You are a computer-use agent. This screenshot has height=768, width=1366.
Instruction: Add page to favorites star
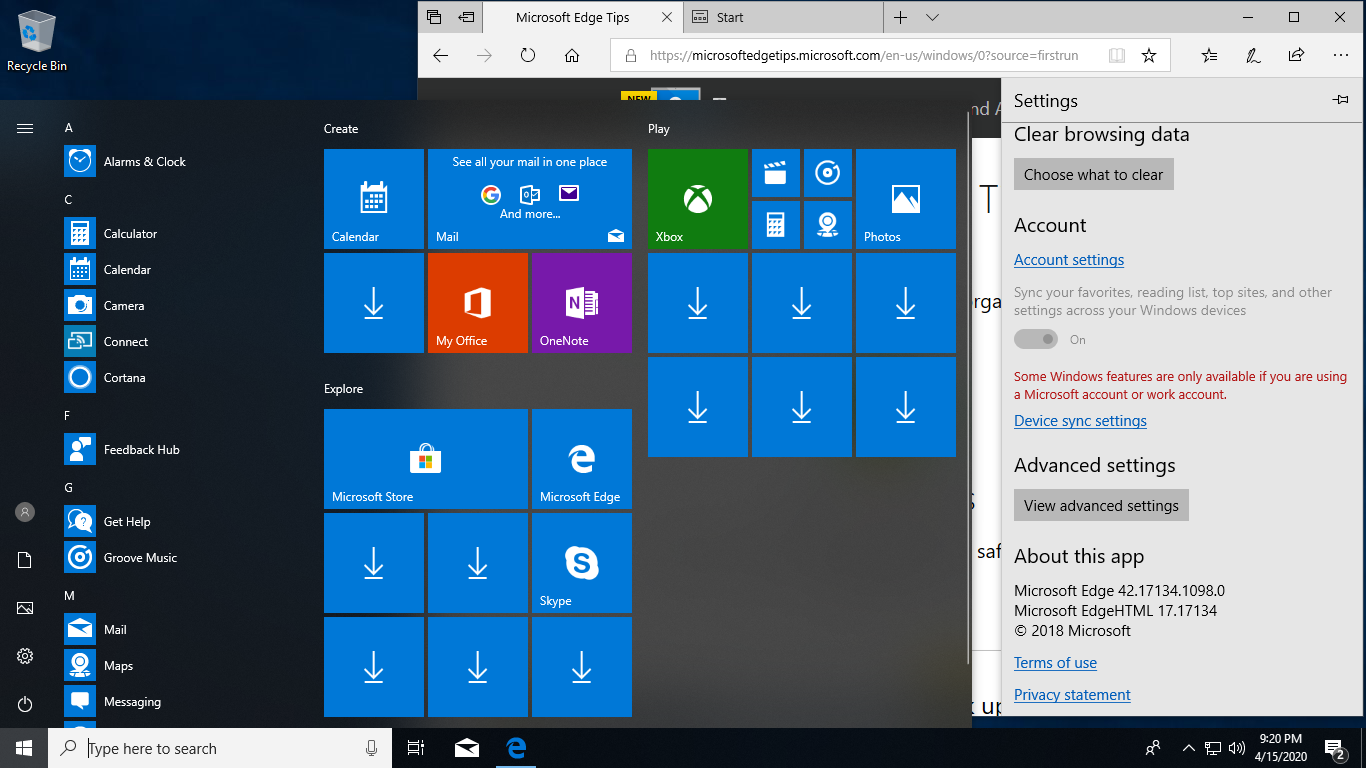coord(1149,56)
